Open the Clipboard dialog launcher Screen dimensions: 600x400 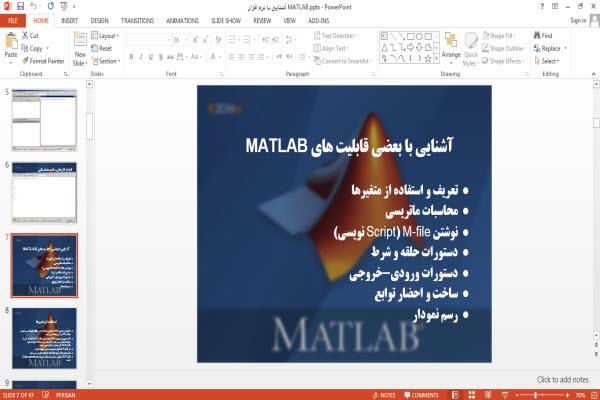coord(65,74)
